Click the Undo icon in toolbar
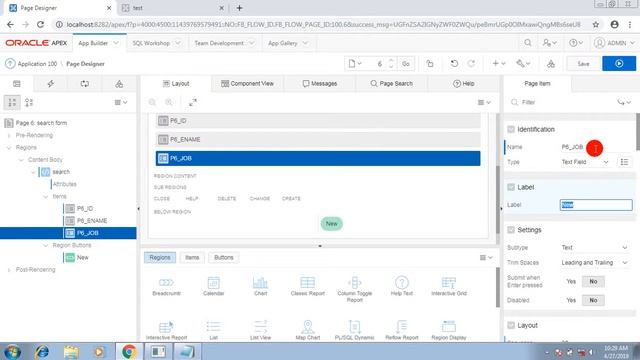This screenshot has height=360, width=640. point(454,64)
